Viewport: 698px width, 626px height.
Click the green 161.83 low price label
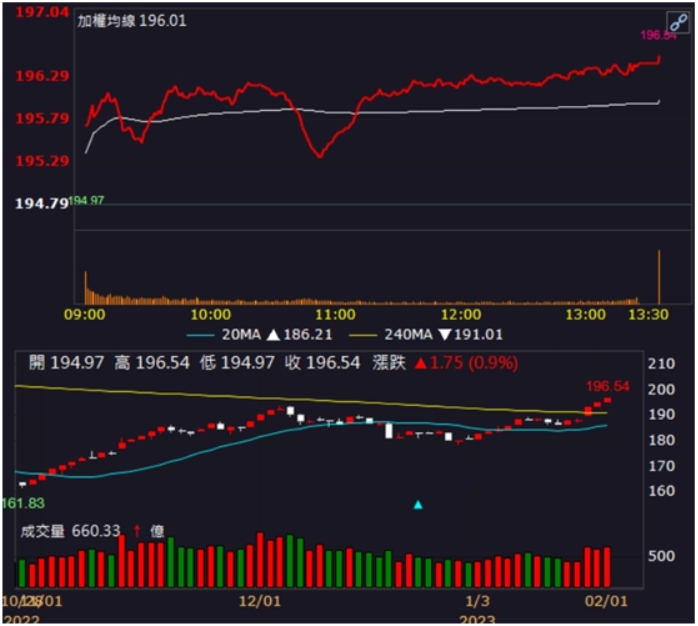click(23, 504)
